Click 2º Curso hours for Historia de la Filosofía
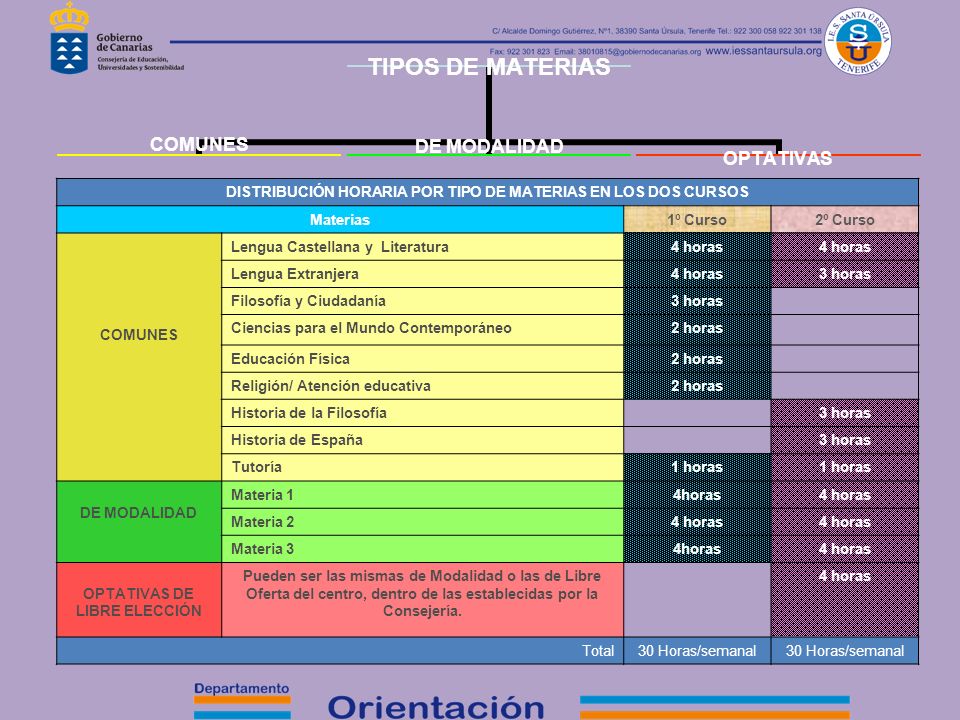 [845, 413]
